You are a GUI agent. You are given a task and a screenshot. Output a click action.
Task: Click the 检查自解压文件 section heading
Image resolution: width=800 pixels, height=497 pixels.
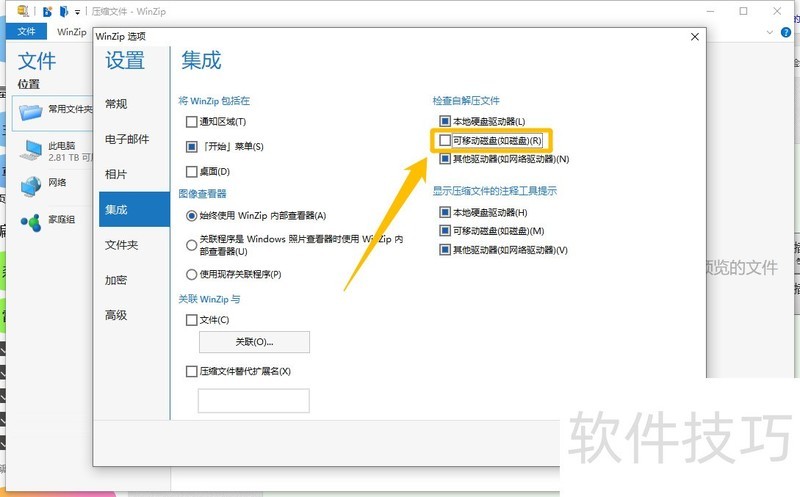pyautogui.click(x=466, y=101)
